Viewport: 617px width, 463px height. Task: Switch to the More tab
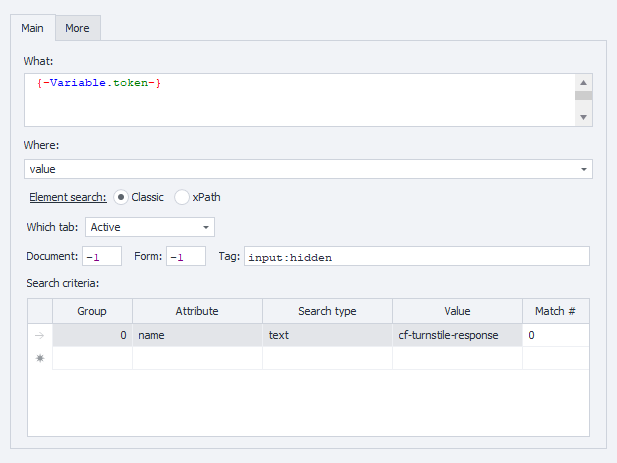[x=77, y=28]
